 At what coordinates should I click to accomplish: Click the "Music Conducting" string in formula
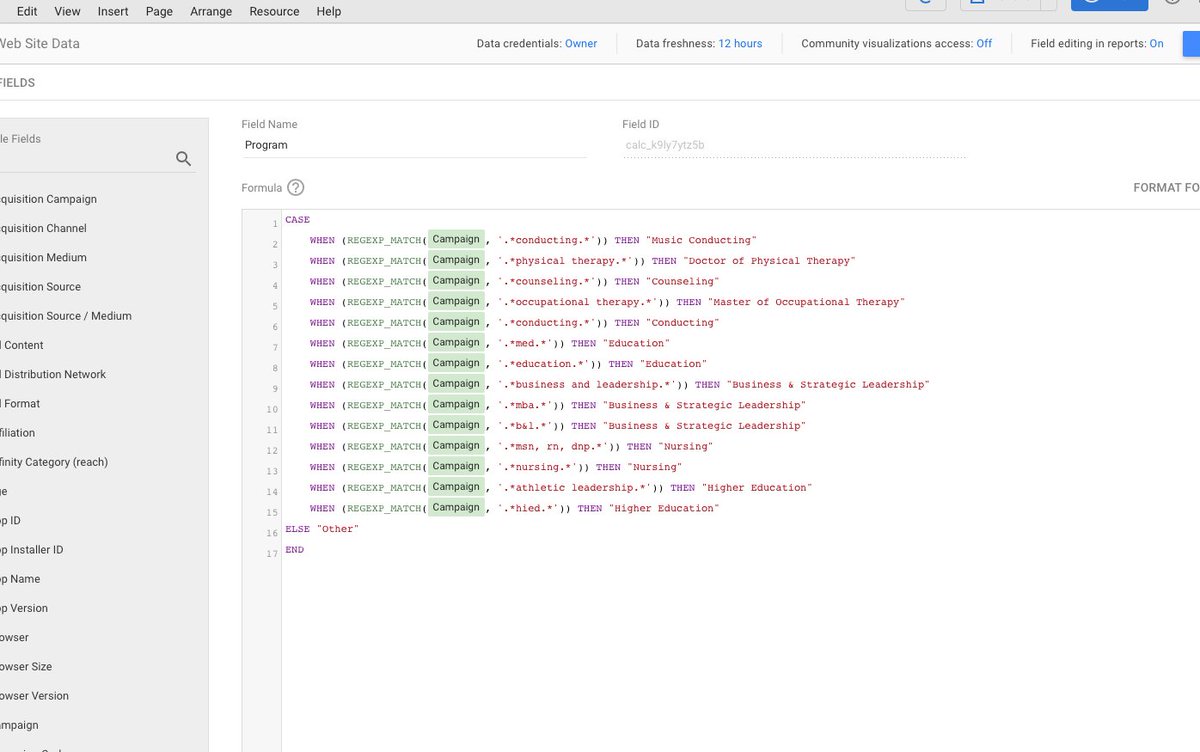(x=701, y=240)
